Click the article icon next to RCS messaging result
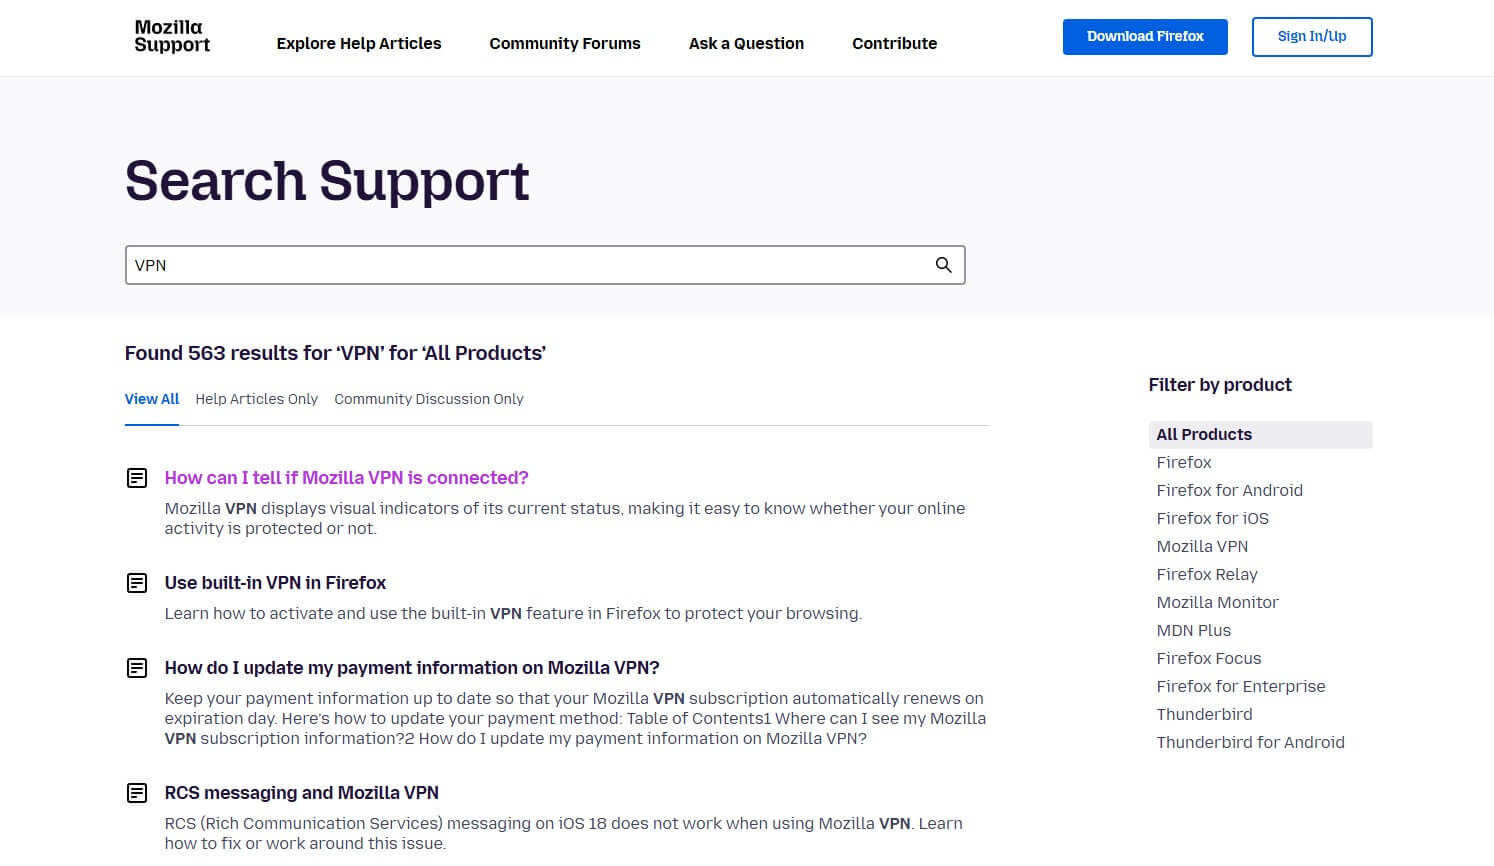 [136, 793]
